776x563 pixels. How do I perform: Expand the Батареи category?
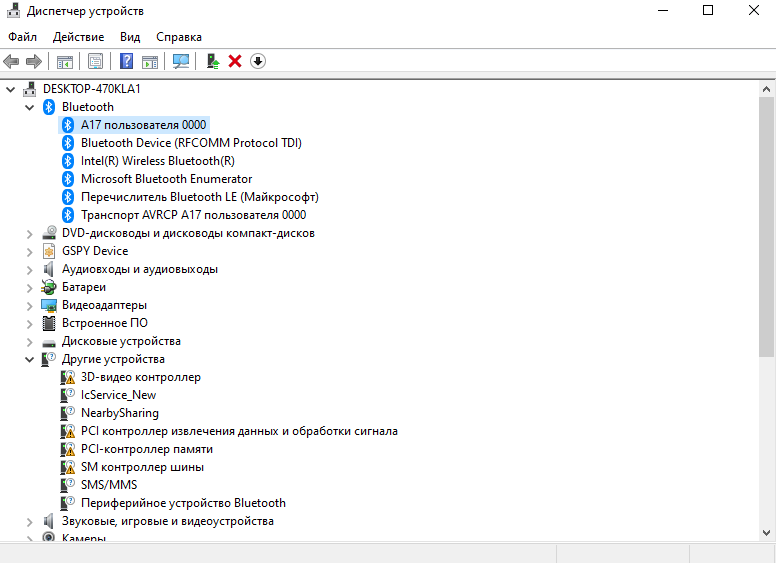[30, 288]
